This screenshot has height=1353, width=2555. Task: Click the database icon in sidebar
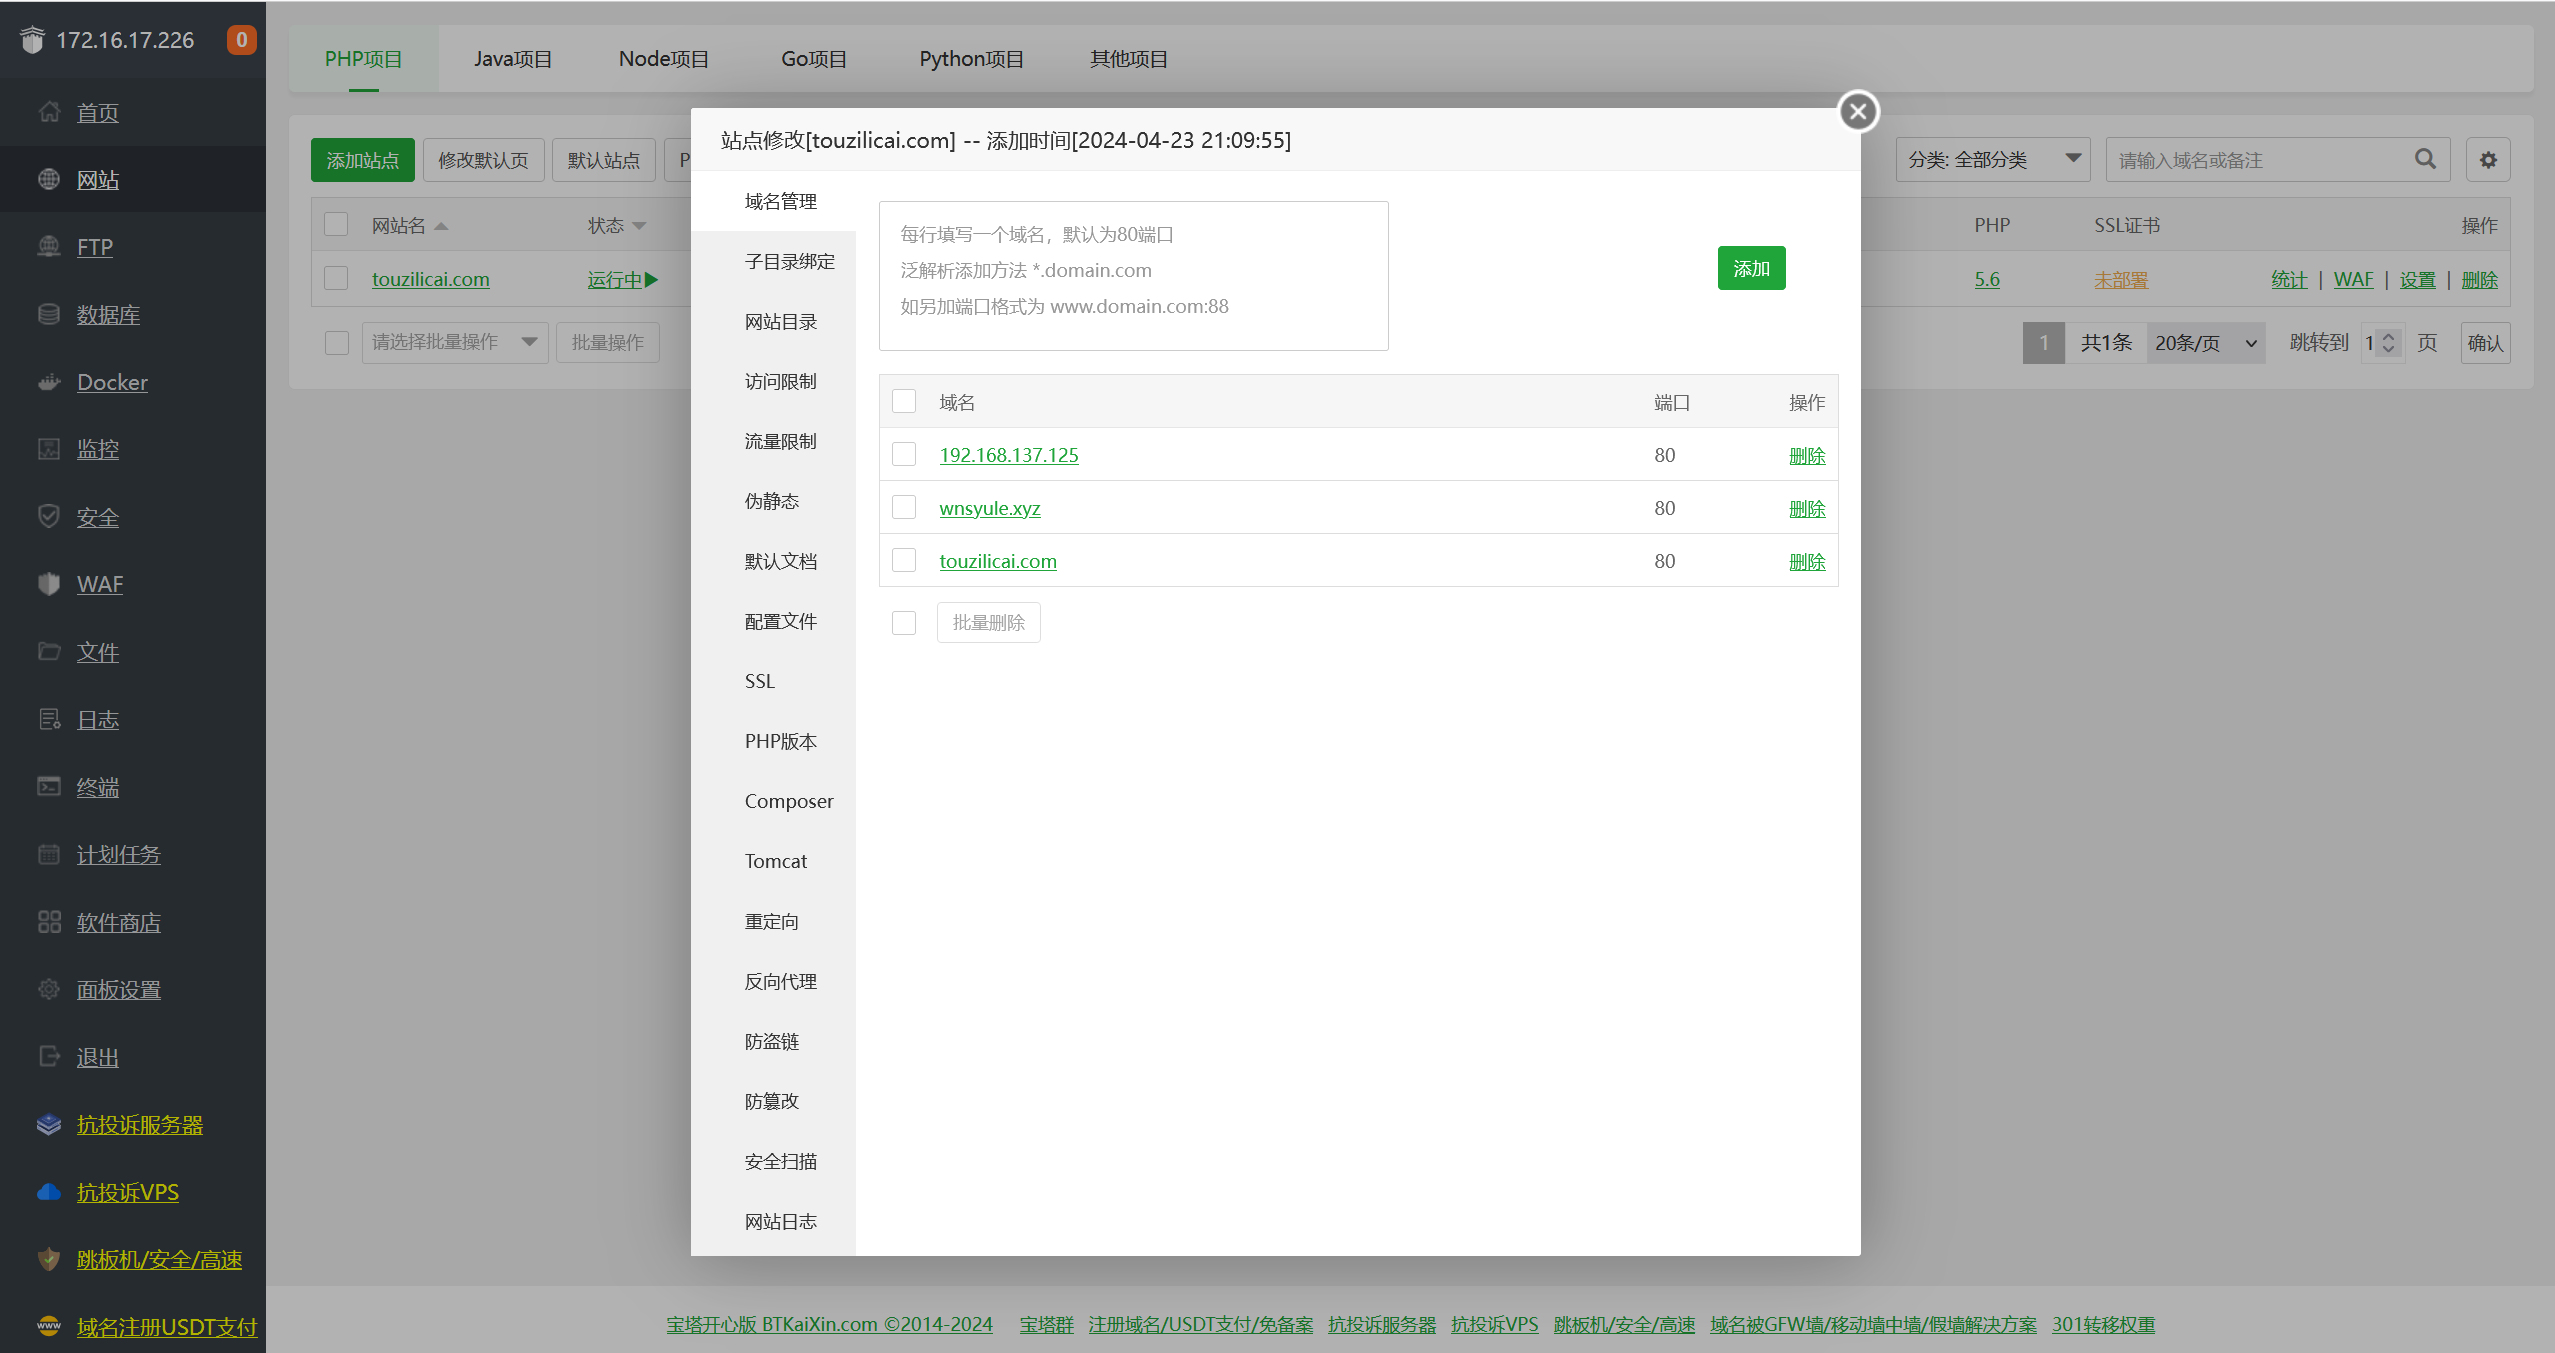tap(49, 314)
